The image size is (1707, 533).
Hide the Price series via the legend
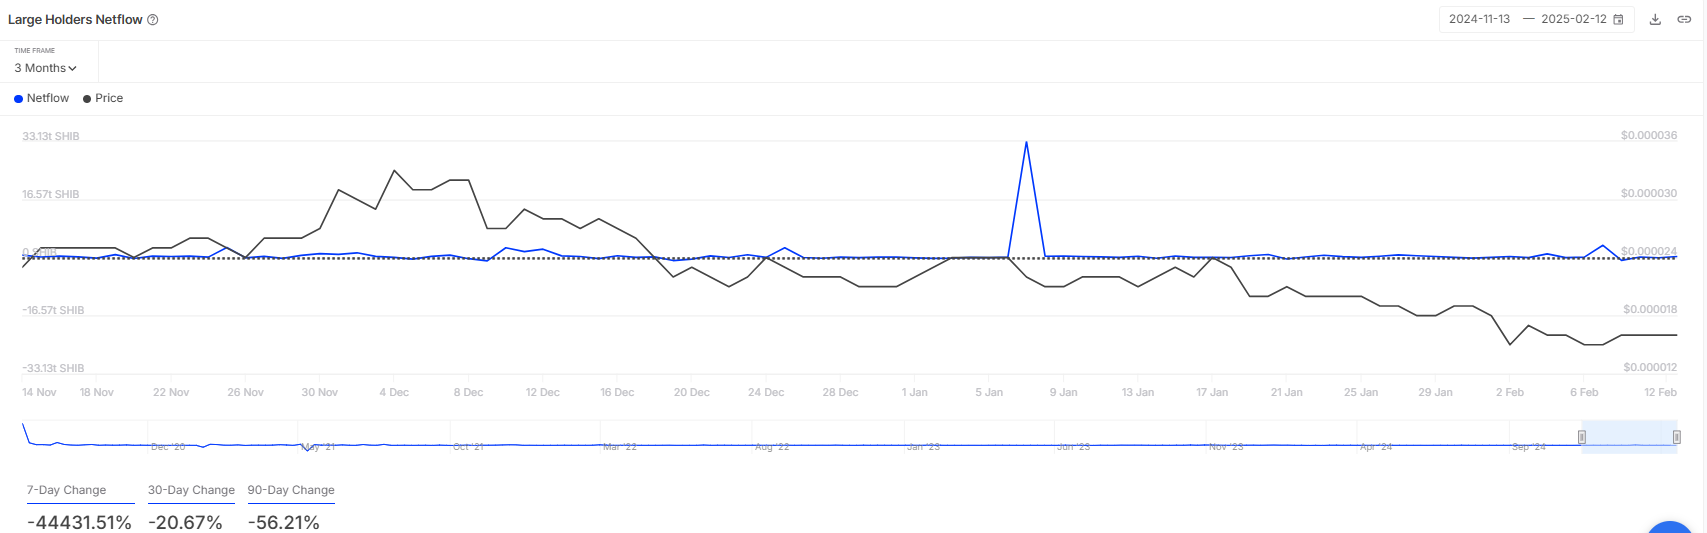point(103,98)
